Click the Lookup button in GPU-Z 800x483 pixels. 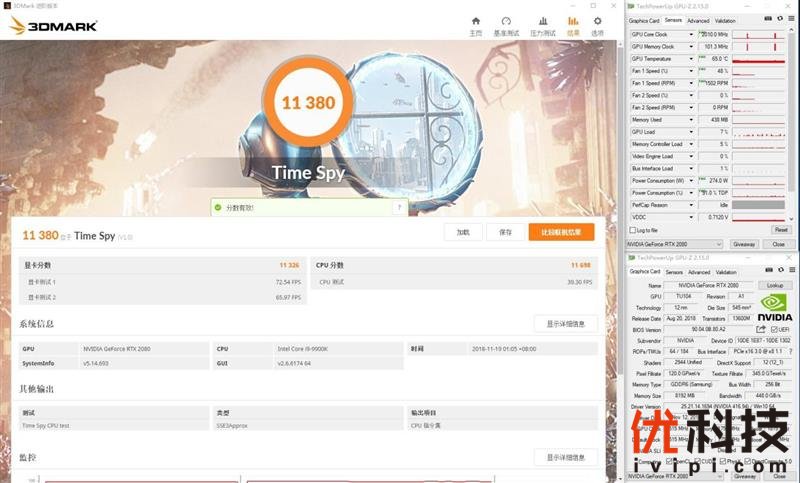click(x=775, y=285)
